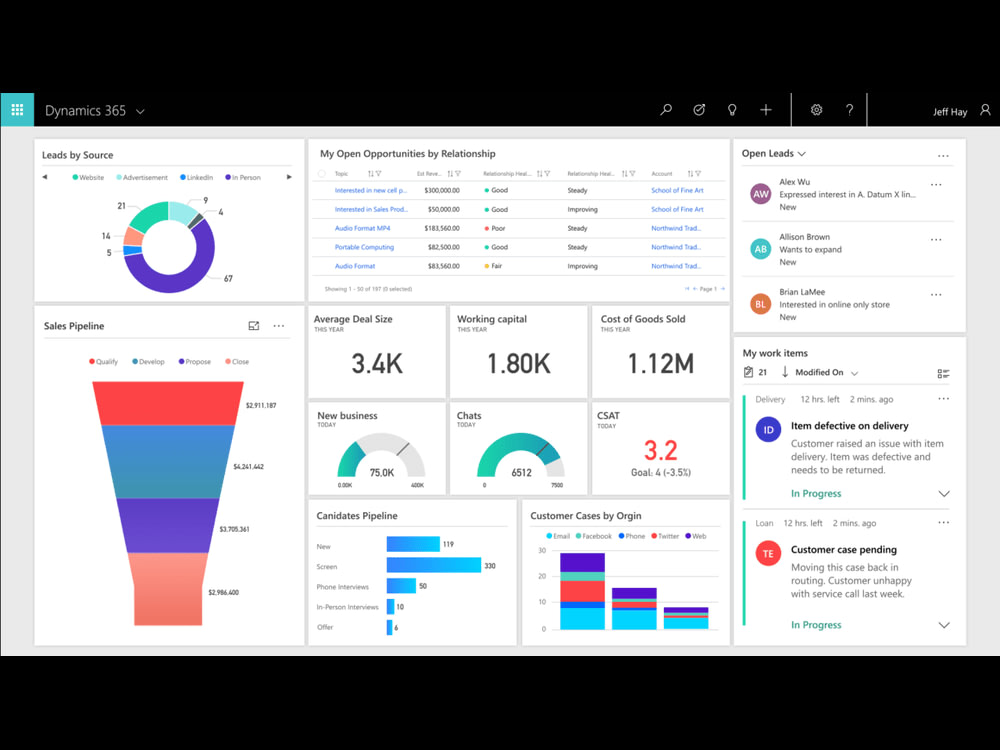Open the 'Interested in new cell p...' opportunity
1000x750 pixels.
click(371, 190)
